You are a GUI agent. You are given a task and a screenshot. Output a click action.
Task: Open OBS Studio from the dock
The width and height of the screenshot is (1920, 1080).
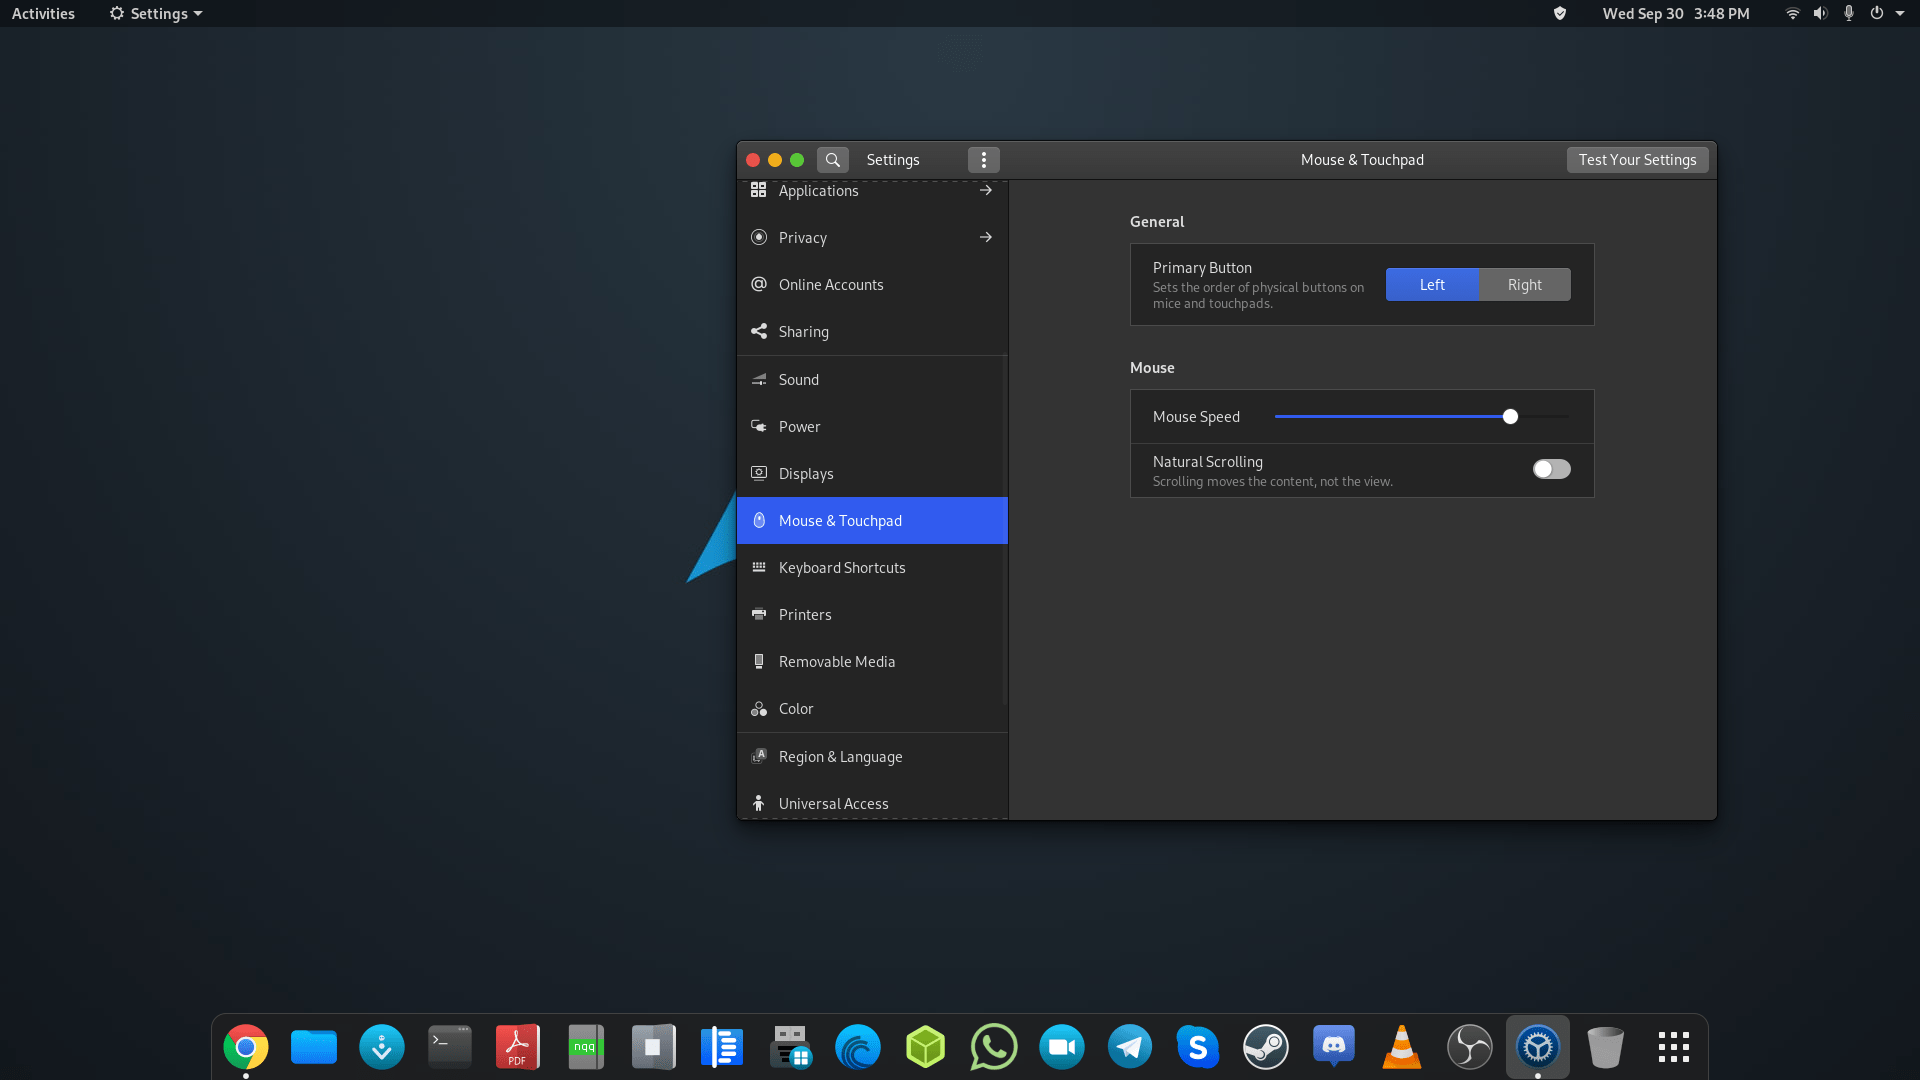tap(1469, 1047)
